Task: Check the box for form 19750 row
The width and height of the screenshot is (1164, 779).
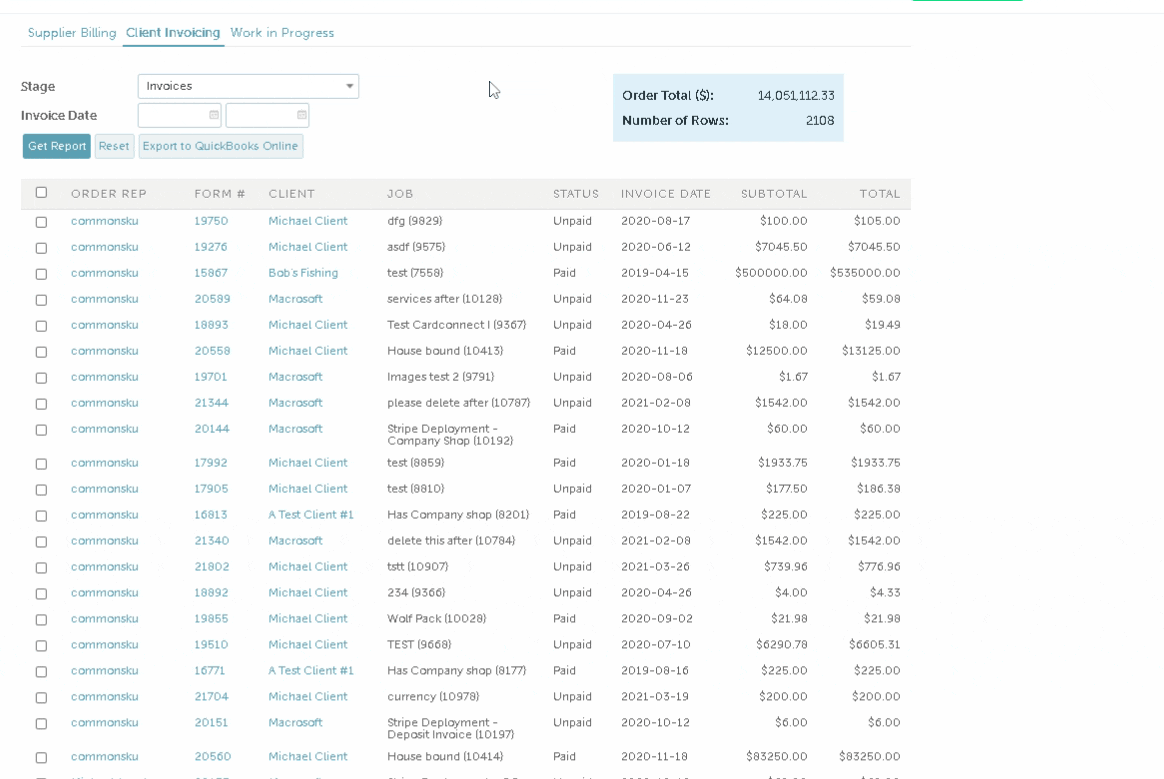Action: (x=41, y=222)
